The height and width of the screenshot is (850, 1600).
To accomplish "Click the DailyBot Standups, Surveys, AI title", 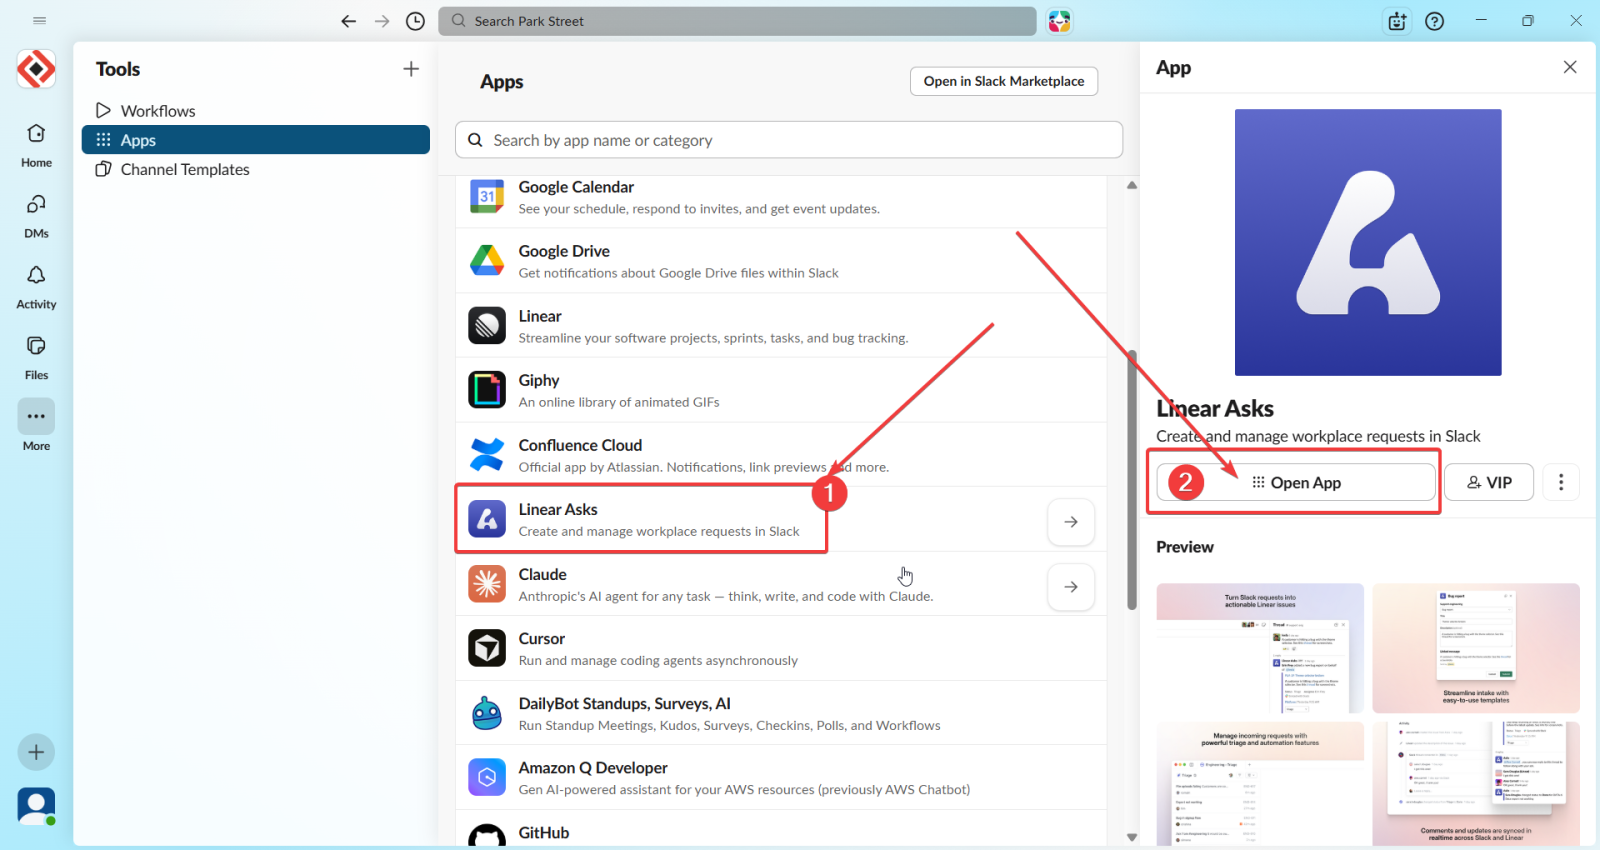I will (625, 703).
